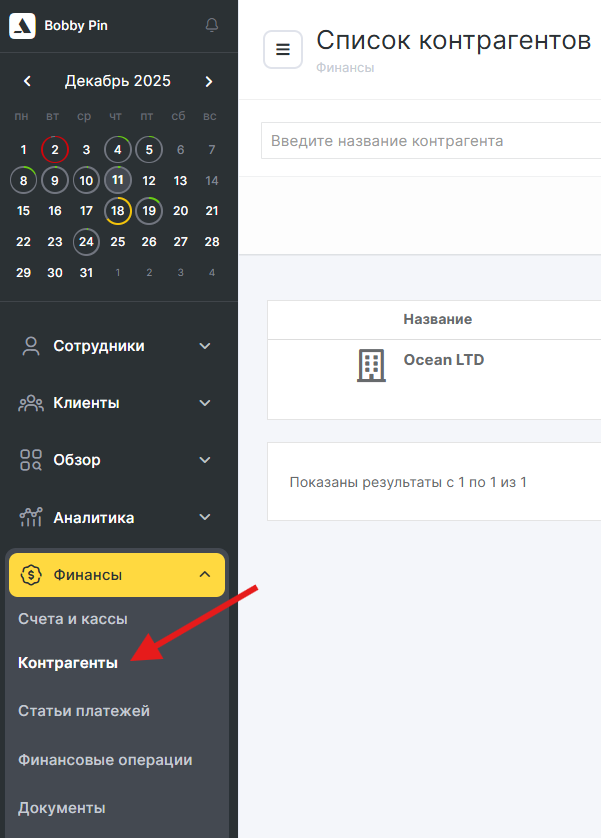The height and width of the screenshot is (838, 601).
Task: Select December 18 in the calendar
Action: [118, 211]
